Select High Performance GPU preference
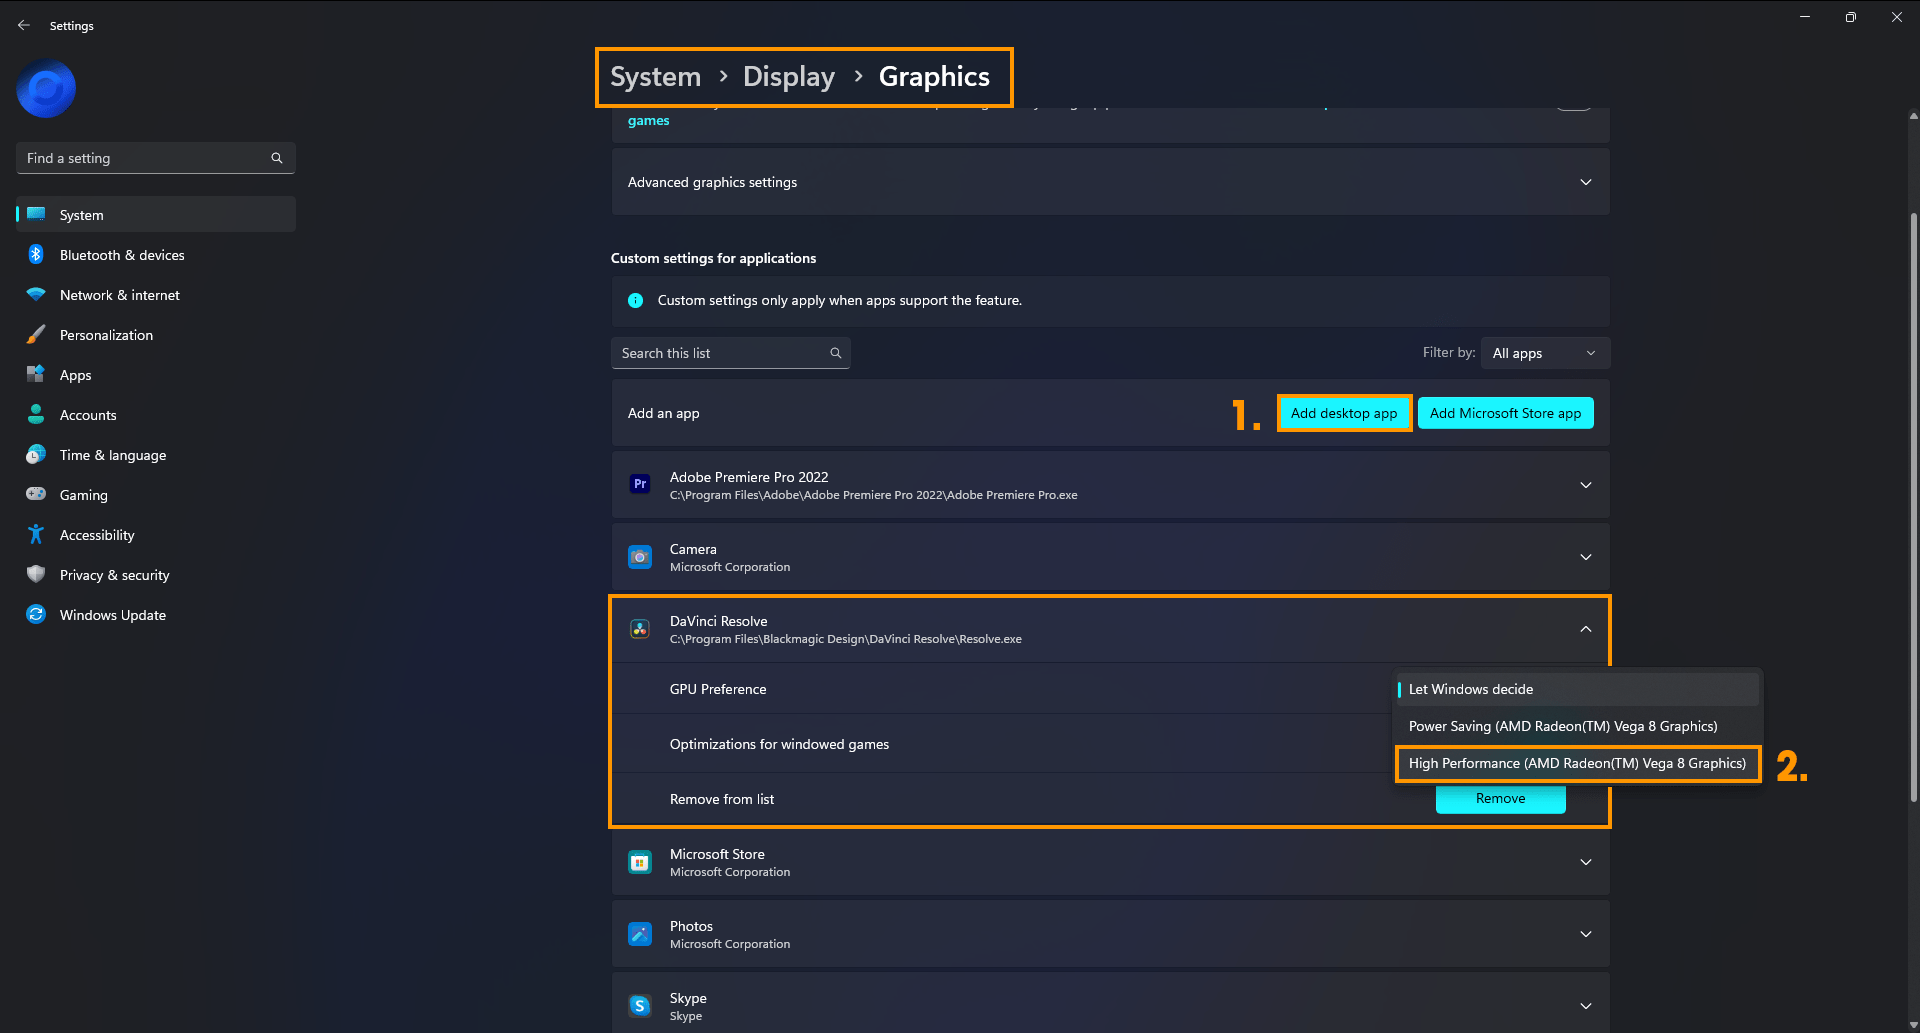Image resolution: width=1920 pixels, height=1033 pixels. point(1578,763)
